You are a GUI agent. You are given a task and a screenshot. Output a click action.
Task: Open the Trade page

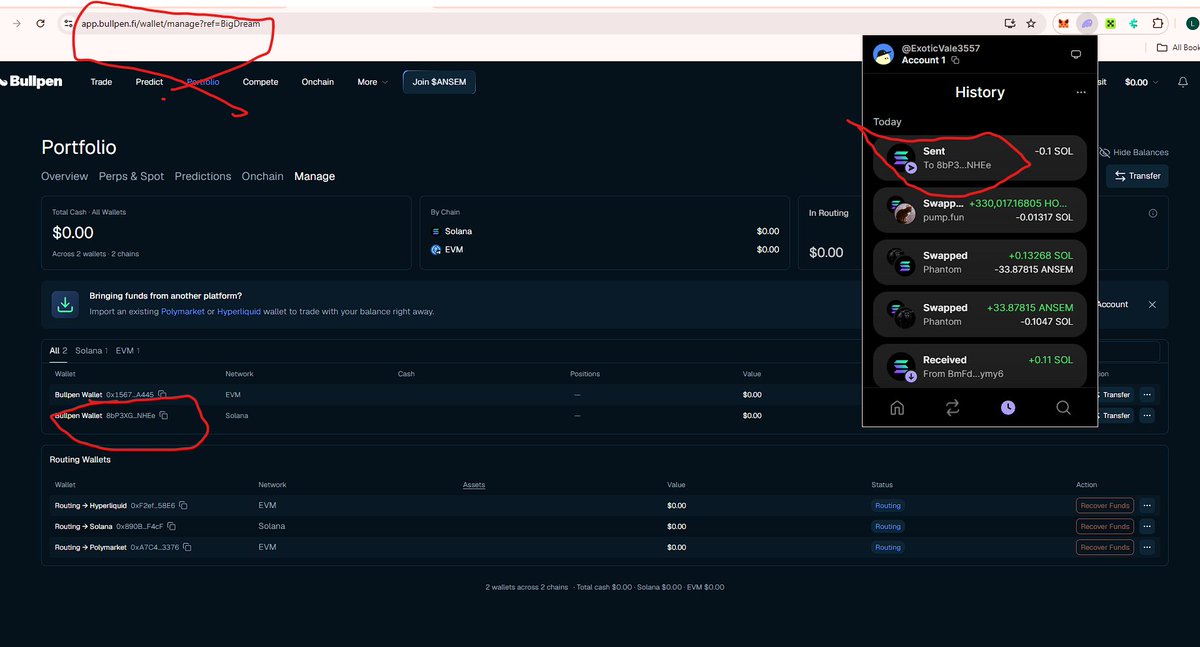point(101,82)
